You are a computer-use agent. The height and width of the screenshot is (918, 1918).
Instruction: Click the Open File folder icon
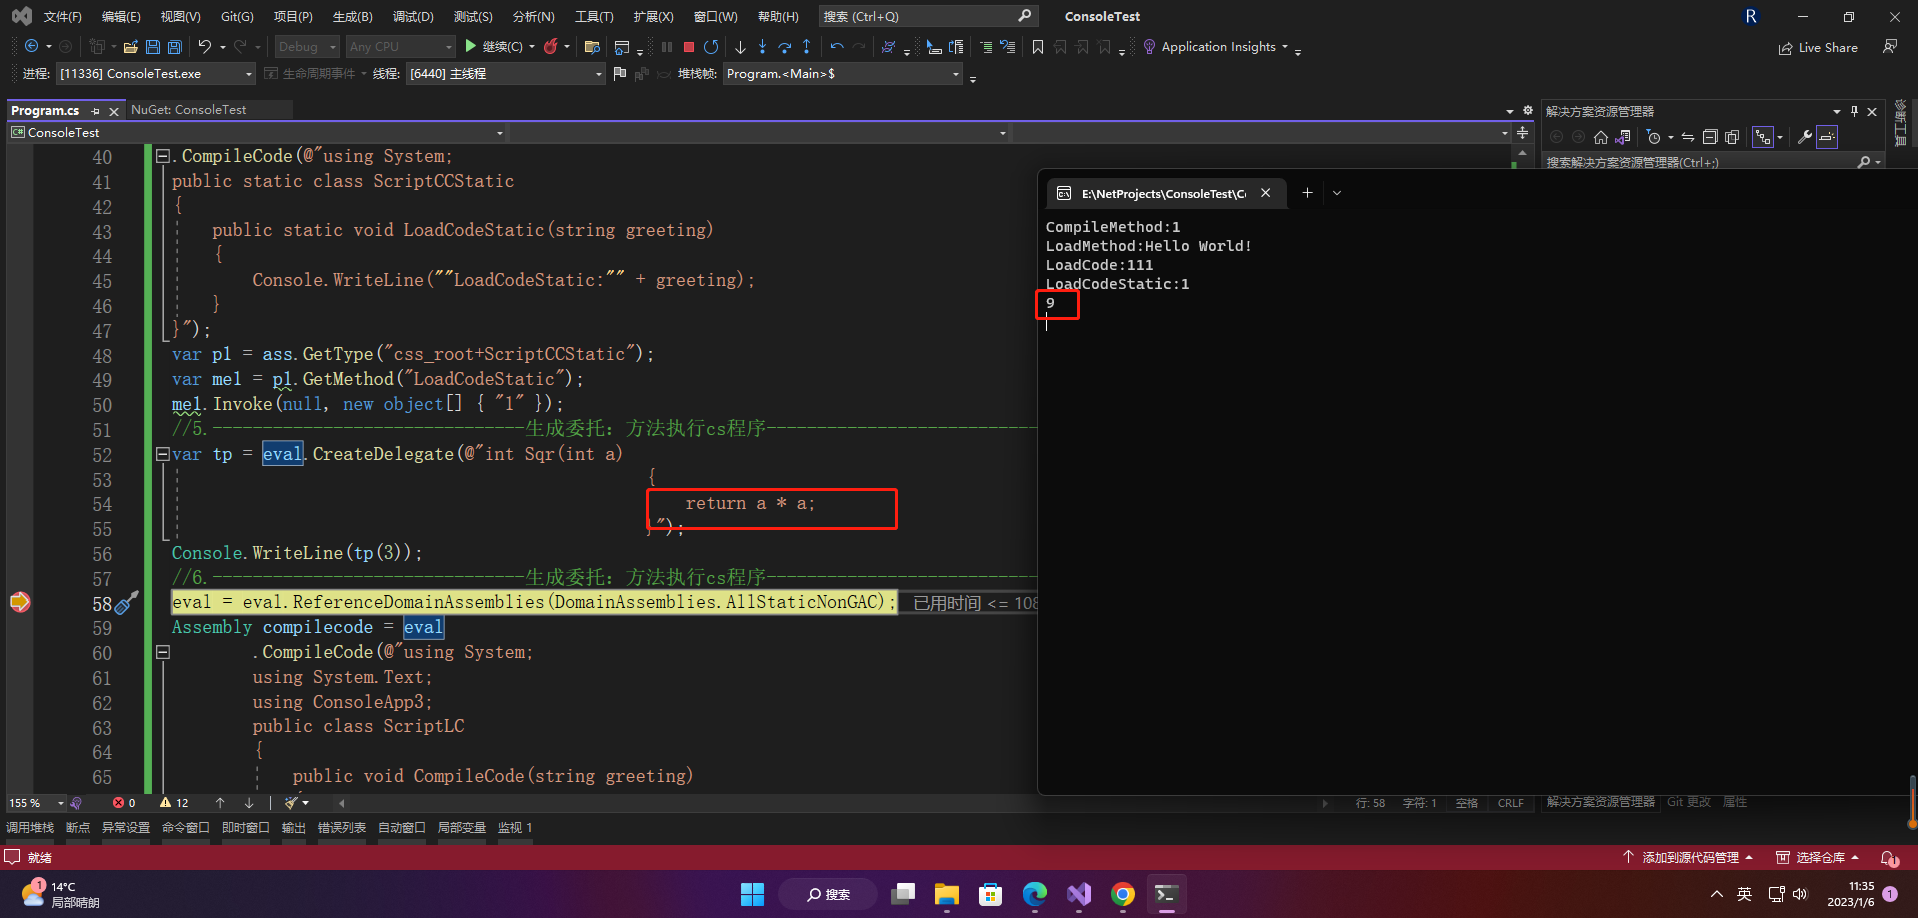130,47
